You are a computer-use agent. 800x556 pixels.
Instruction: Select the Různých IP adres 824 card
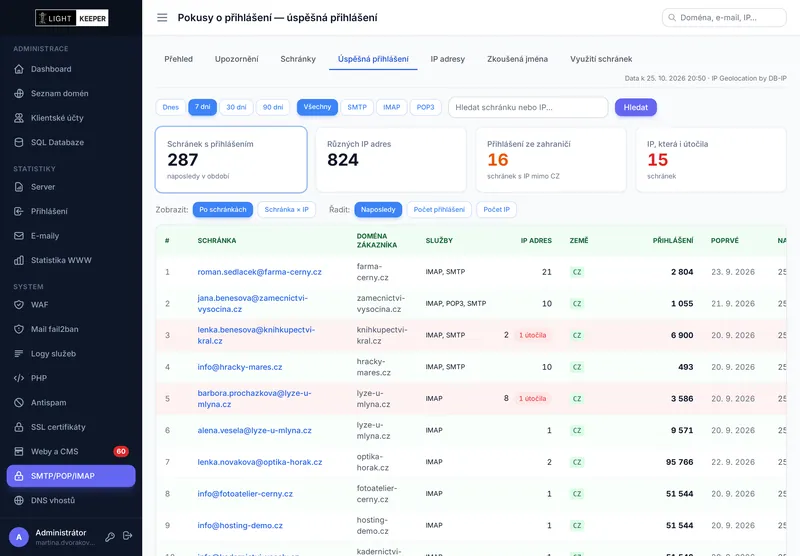(x=391, y=160)
